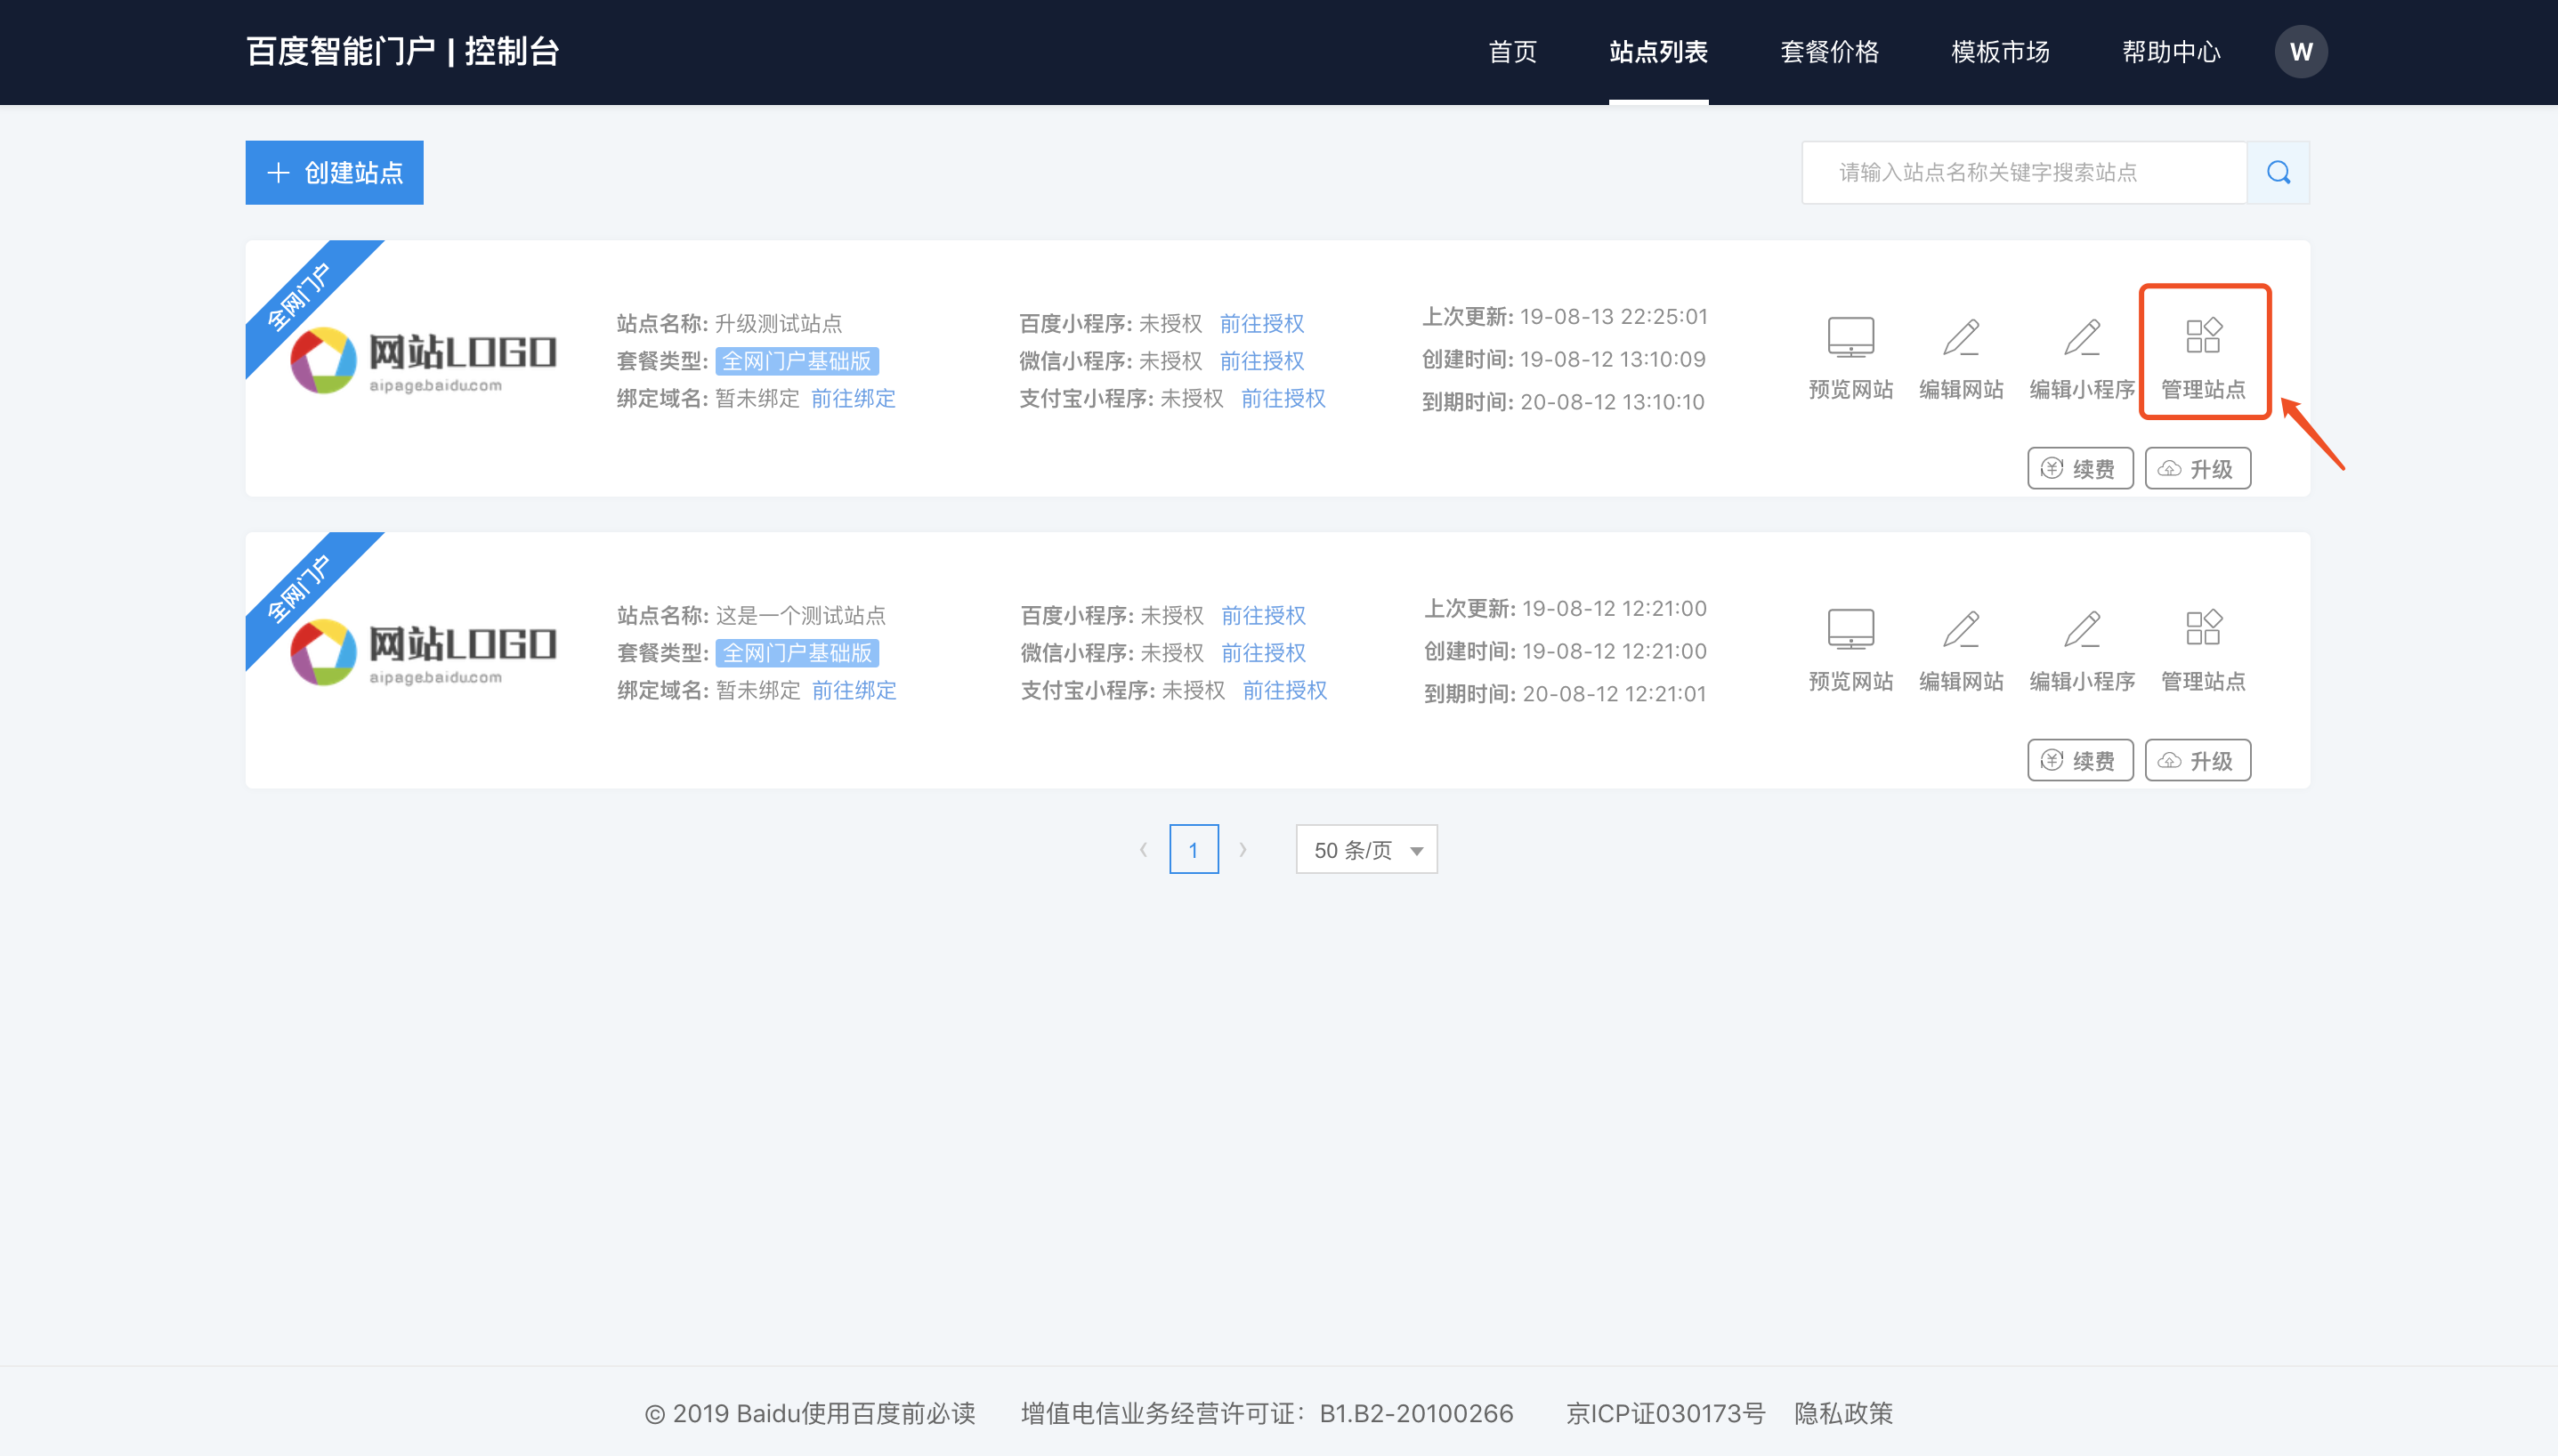The height and width of the screenshot is (1456, 2558).
Task: Select 站点列表 navigation tab
Action: point(1658,52)
